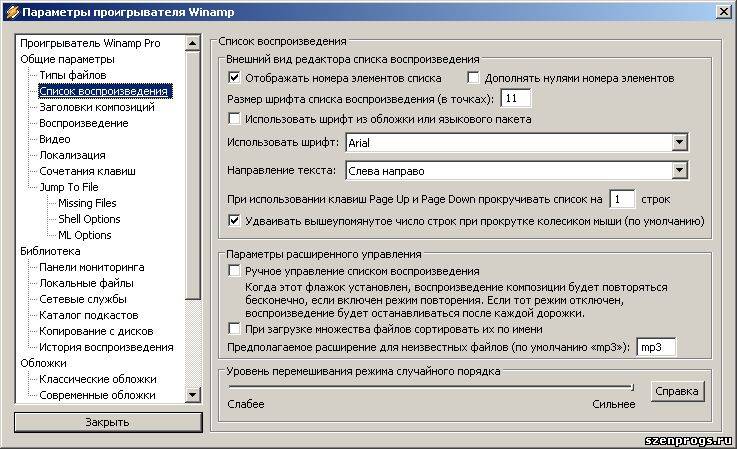Close the Winamp preferences window with X
Image resolution: width=737 pixels, height=450 pixels.
click(x=722, y=11)
